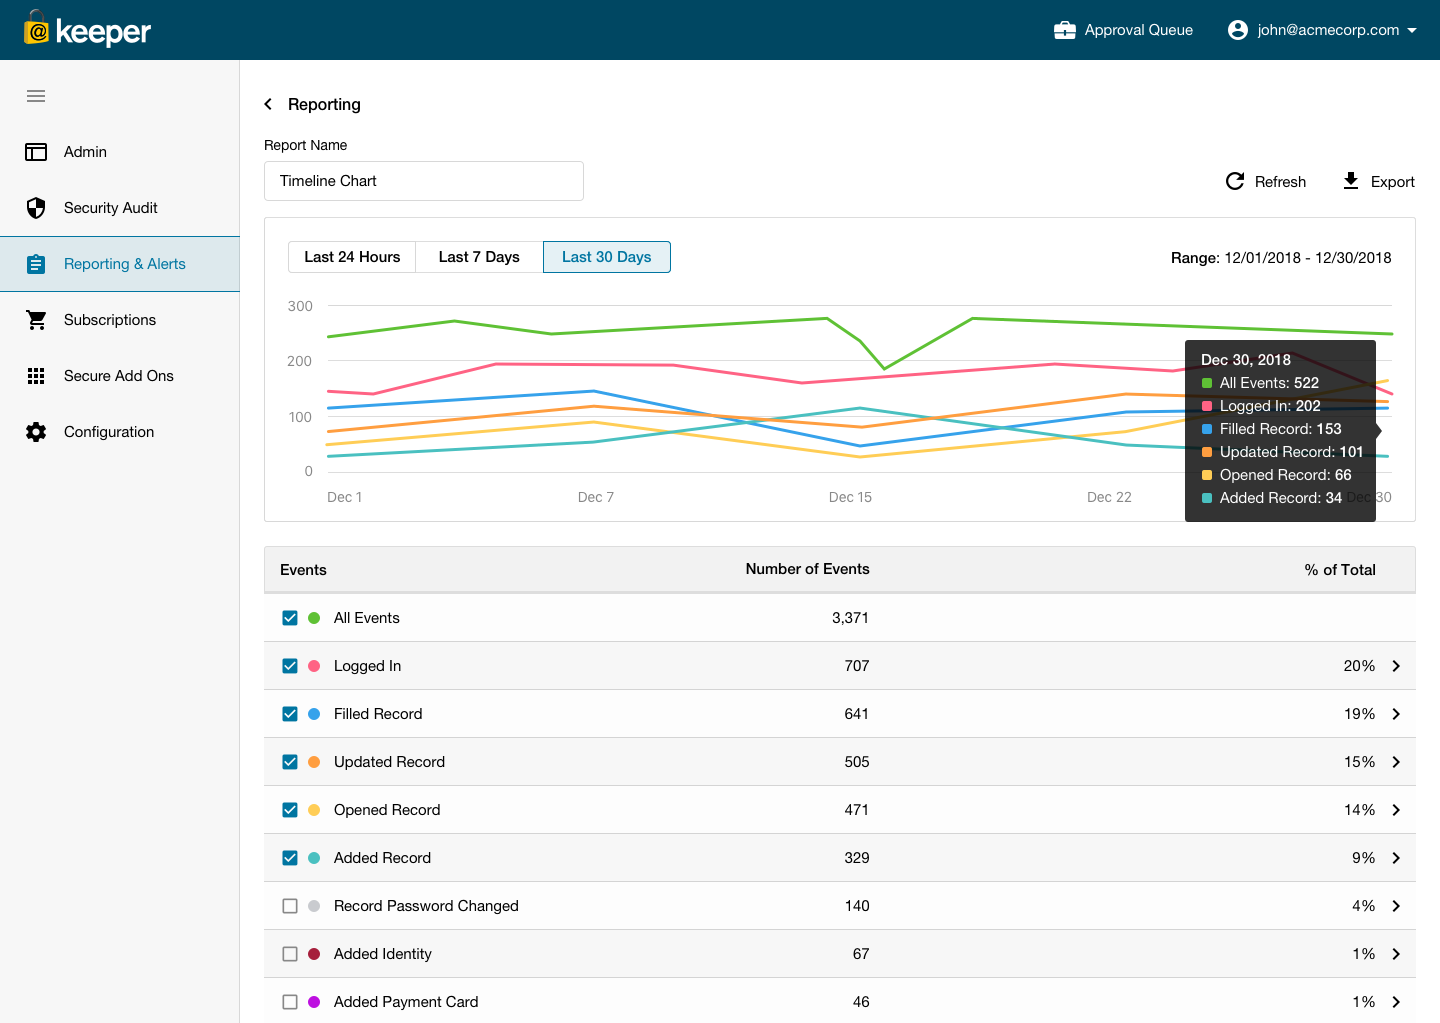
Task: Enable the Record Password Changed checkbox
Action: coord(290,905)
